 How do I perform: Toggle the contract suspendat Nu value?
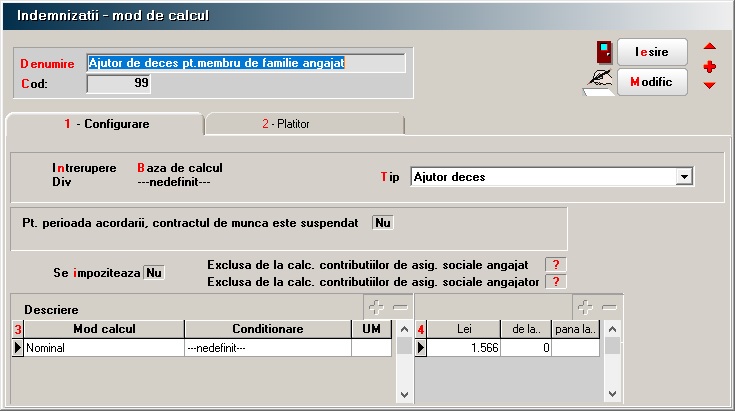click(x=383, y=223)
